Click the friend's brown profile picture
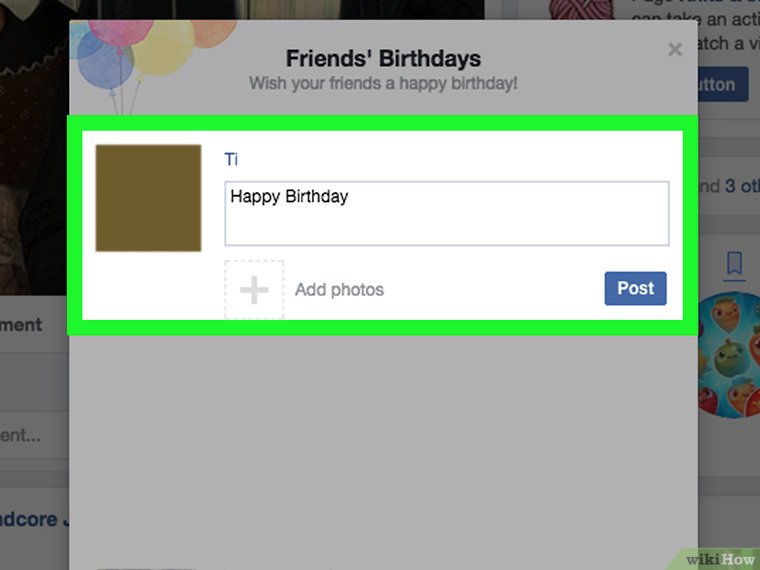The height and width of the screenshot is (570, 760). tap(148, 198)
